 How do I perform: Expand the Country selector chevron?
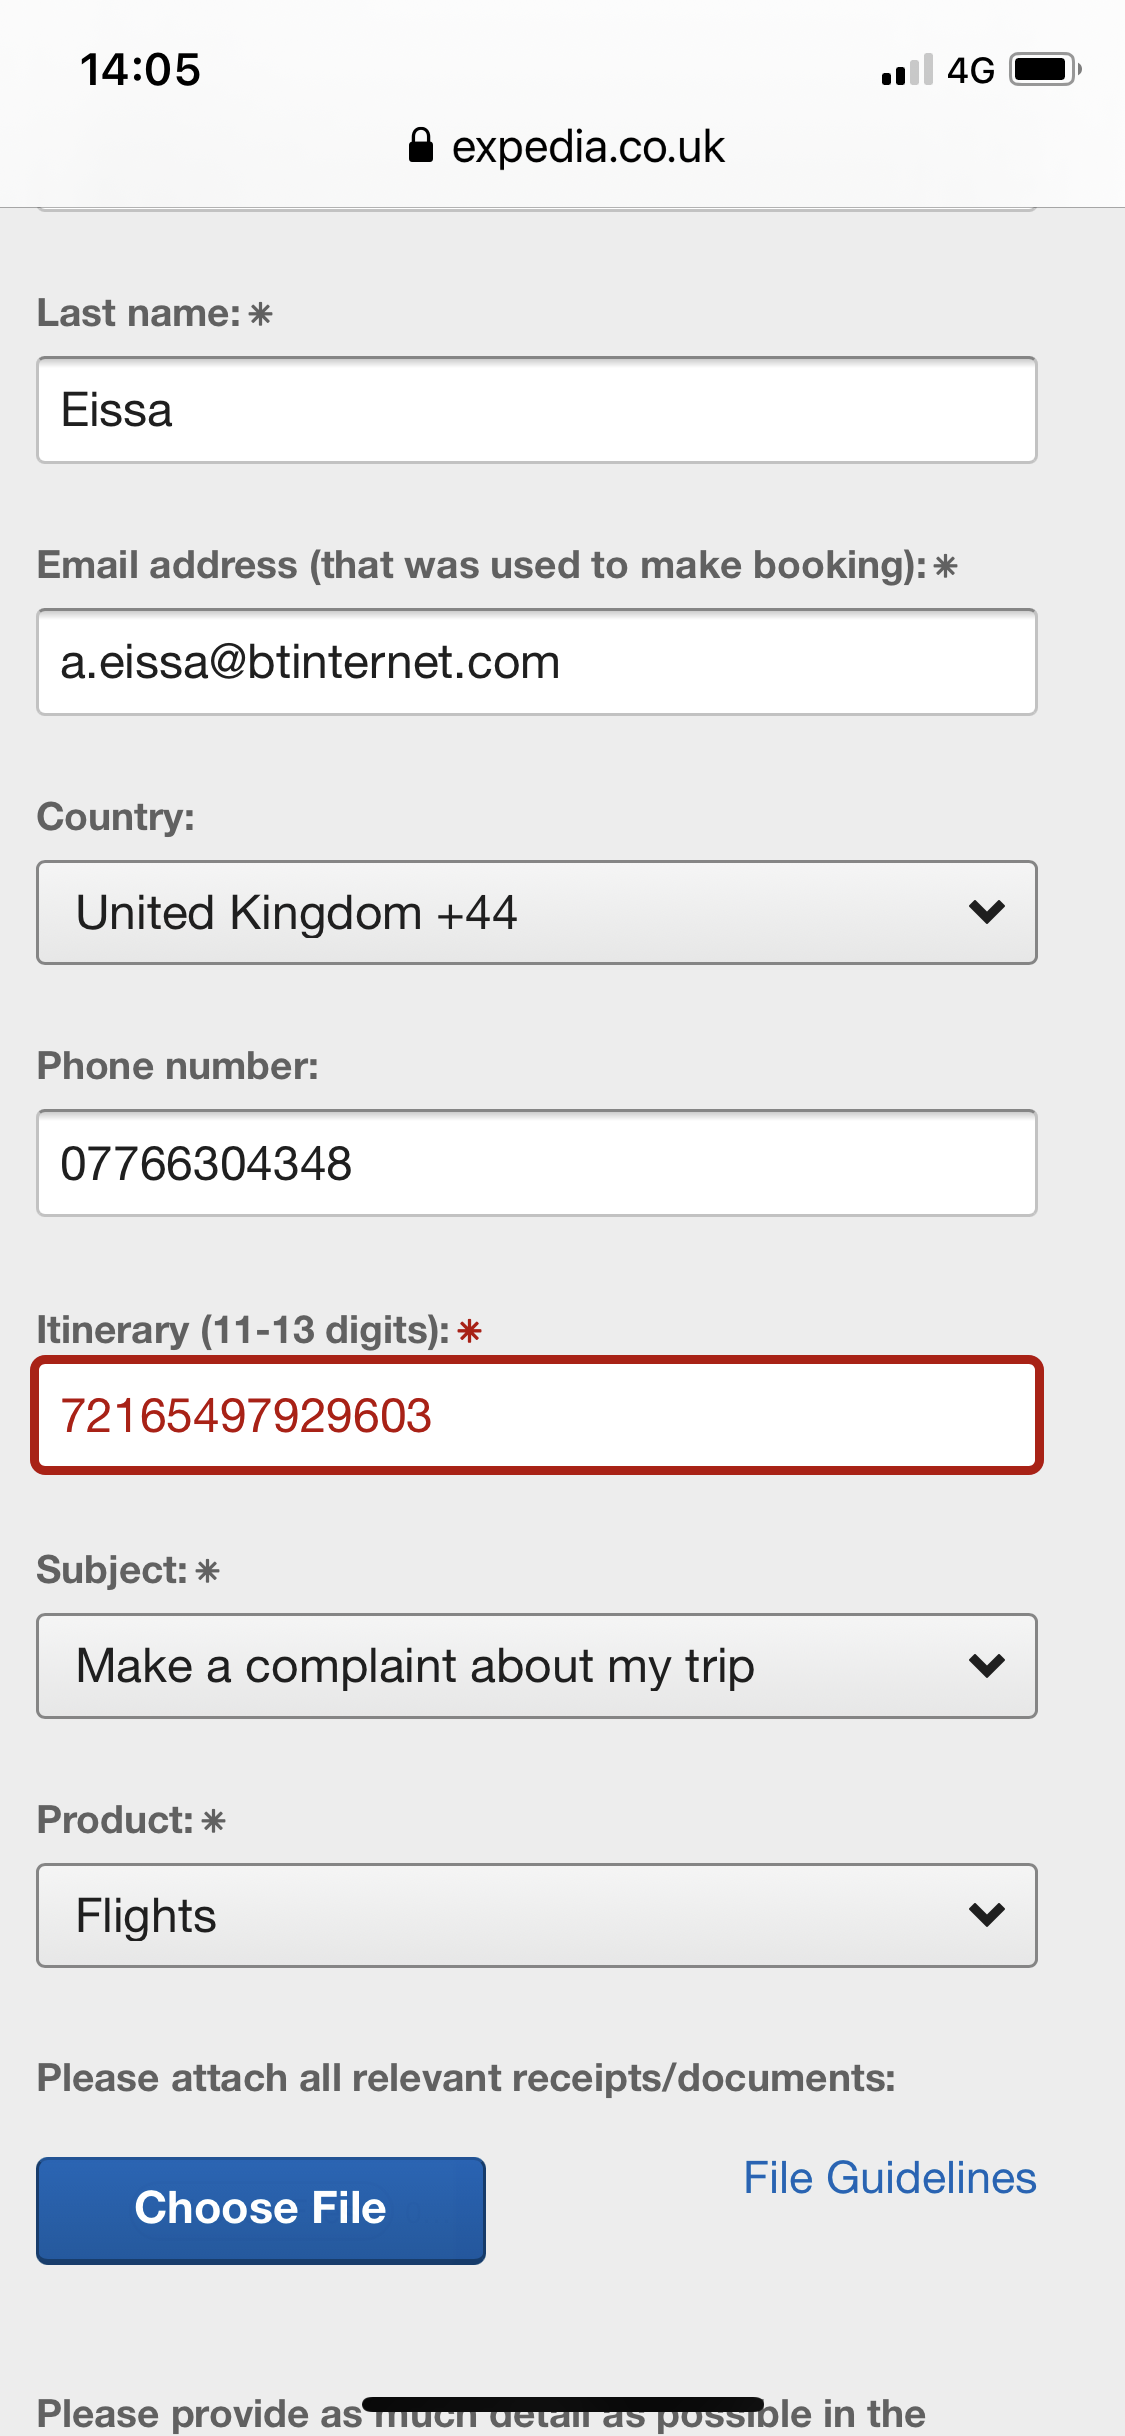[988, 912]
